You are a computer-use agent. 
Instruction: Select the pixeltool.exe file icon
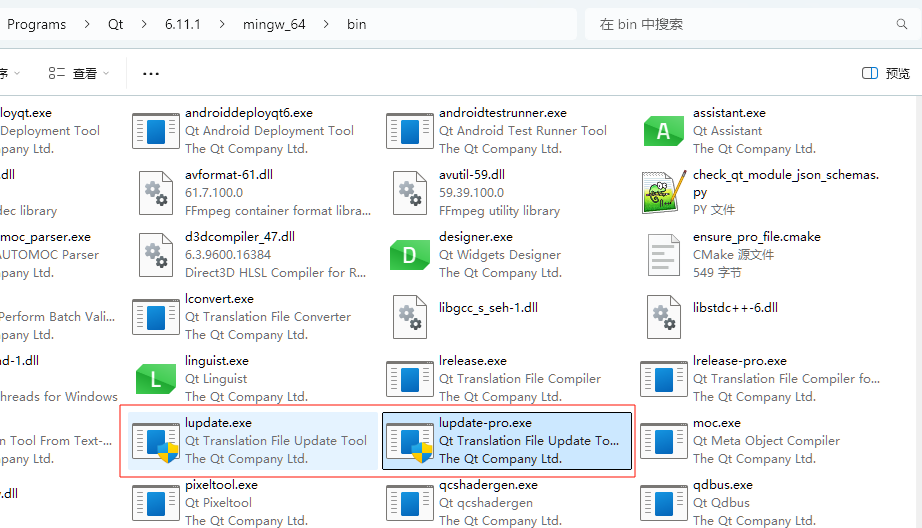pos(156,503)
